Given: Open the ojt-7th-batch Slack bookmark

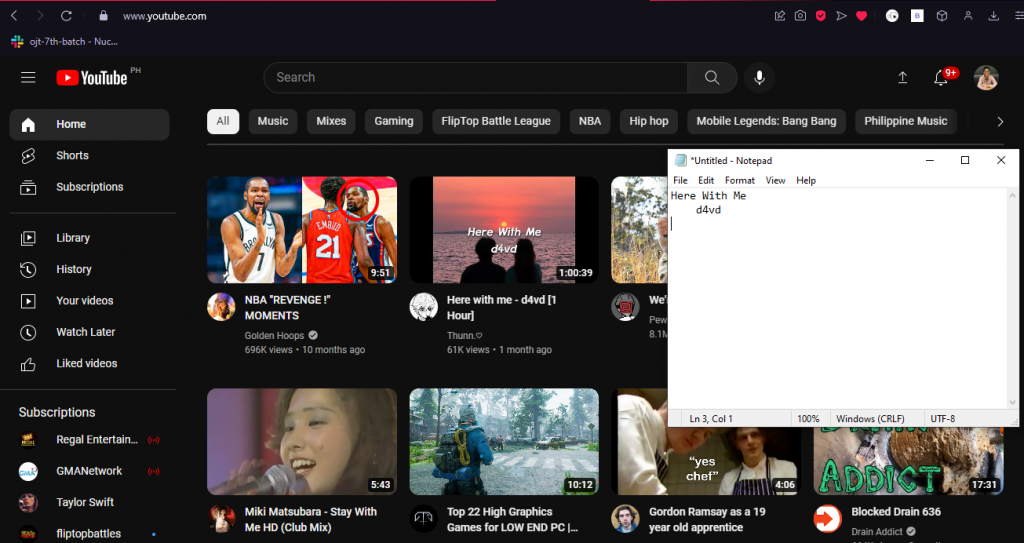Looking at the screenshot, I should pyautogui.click(x=65, y=41).
